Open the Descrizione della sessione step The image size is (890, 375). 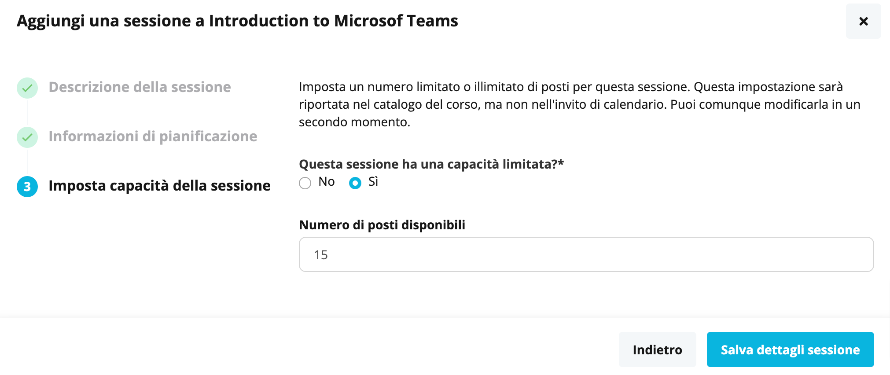click(x=140, y=87)
